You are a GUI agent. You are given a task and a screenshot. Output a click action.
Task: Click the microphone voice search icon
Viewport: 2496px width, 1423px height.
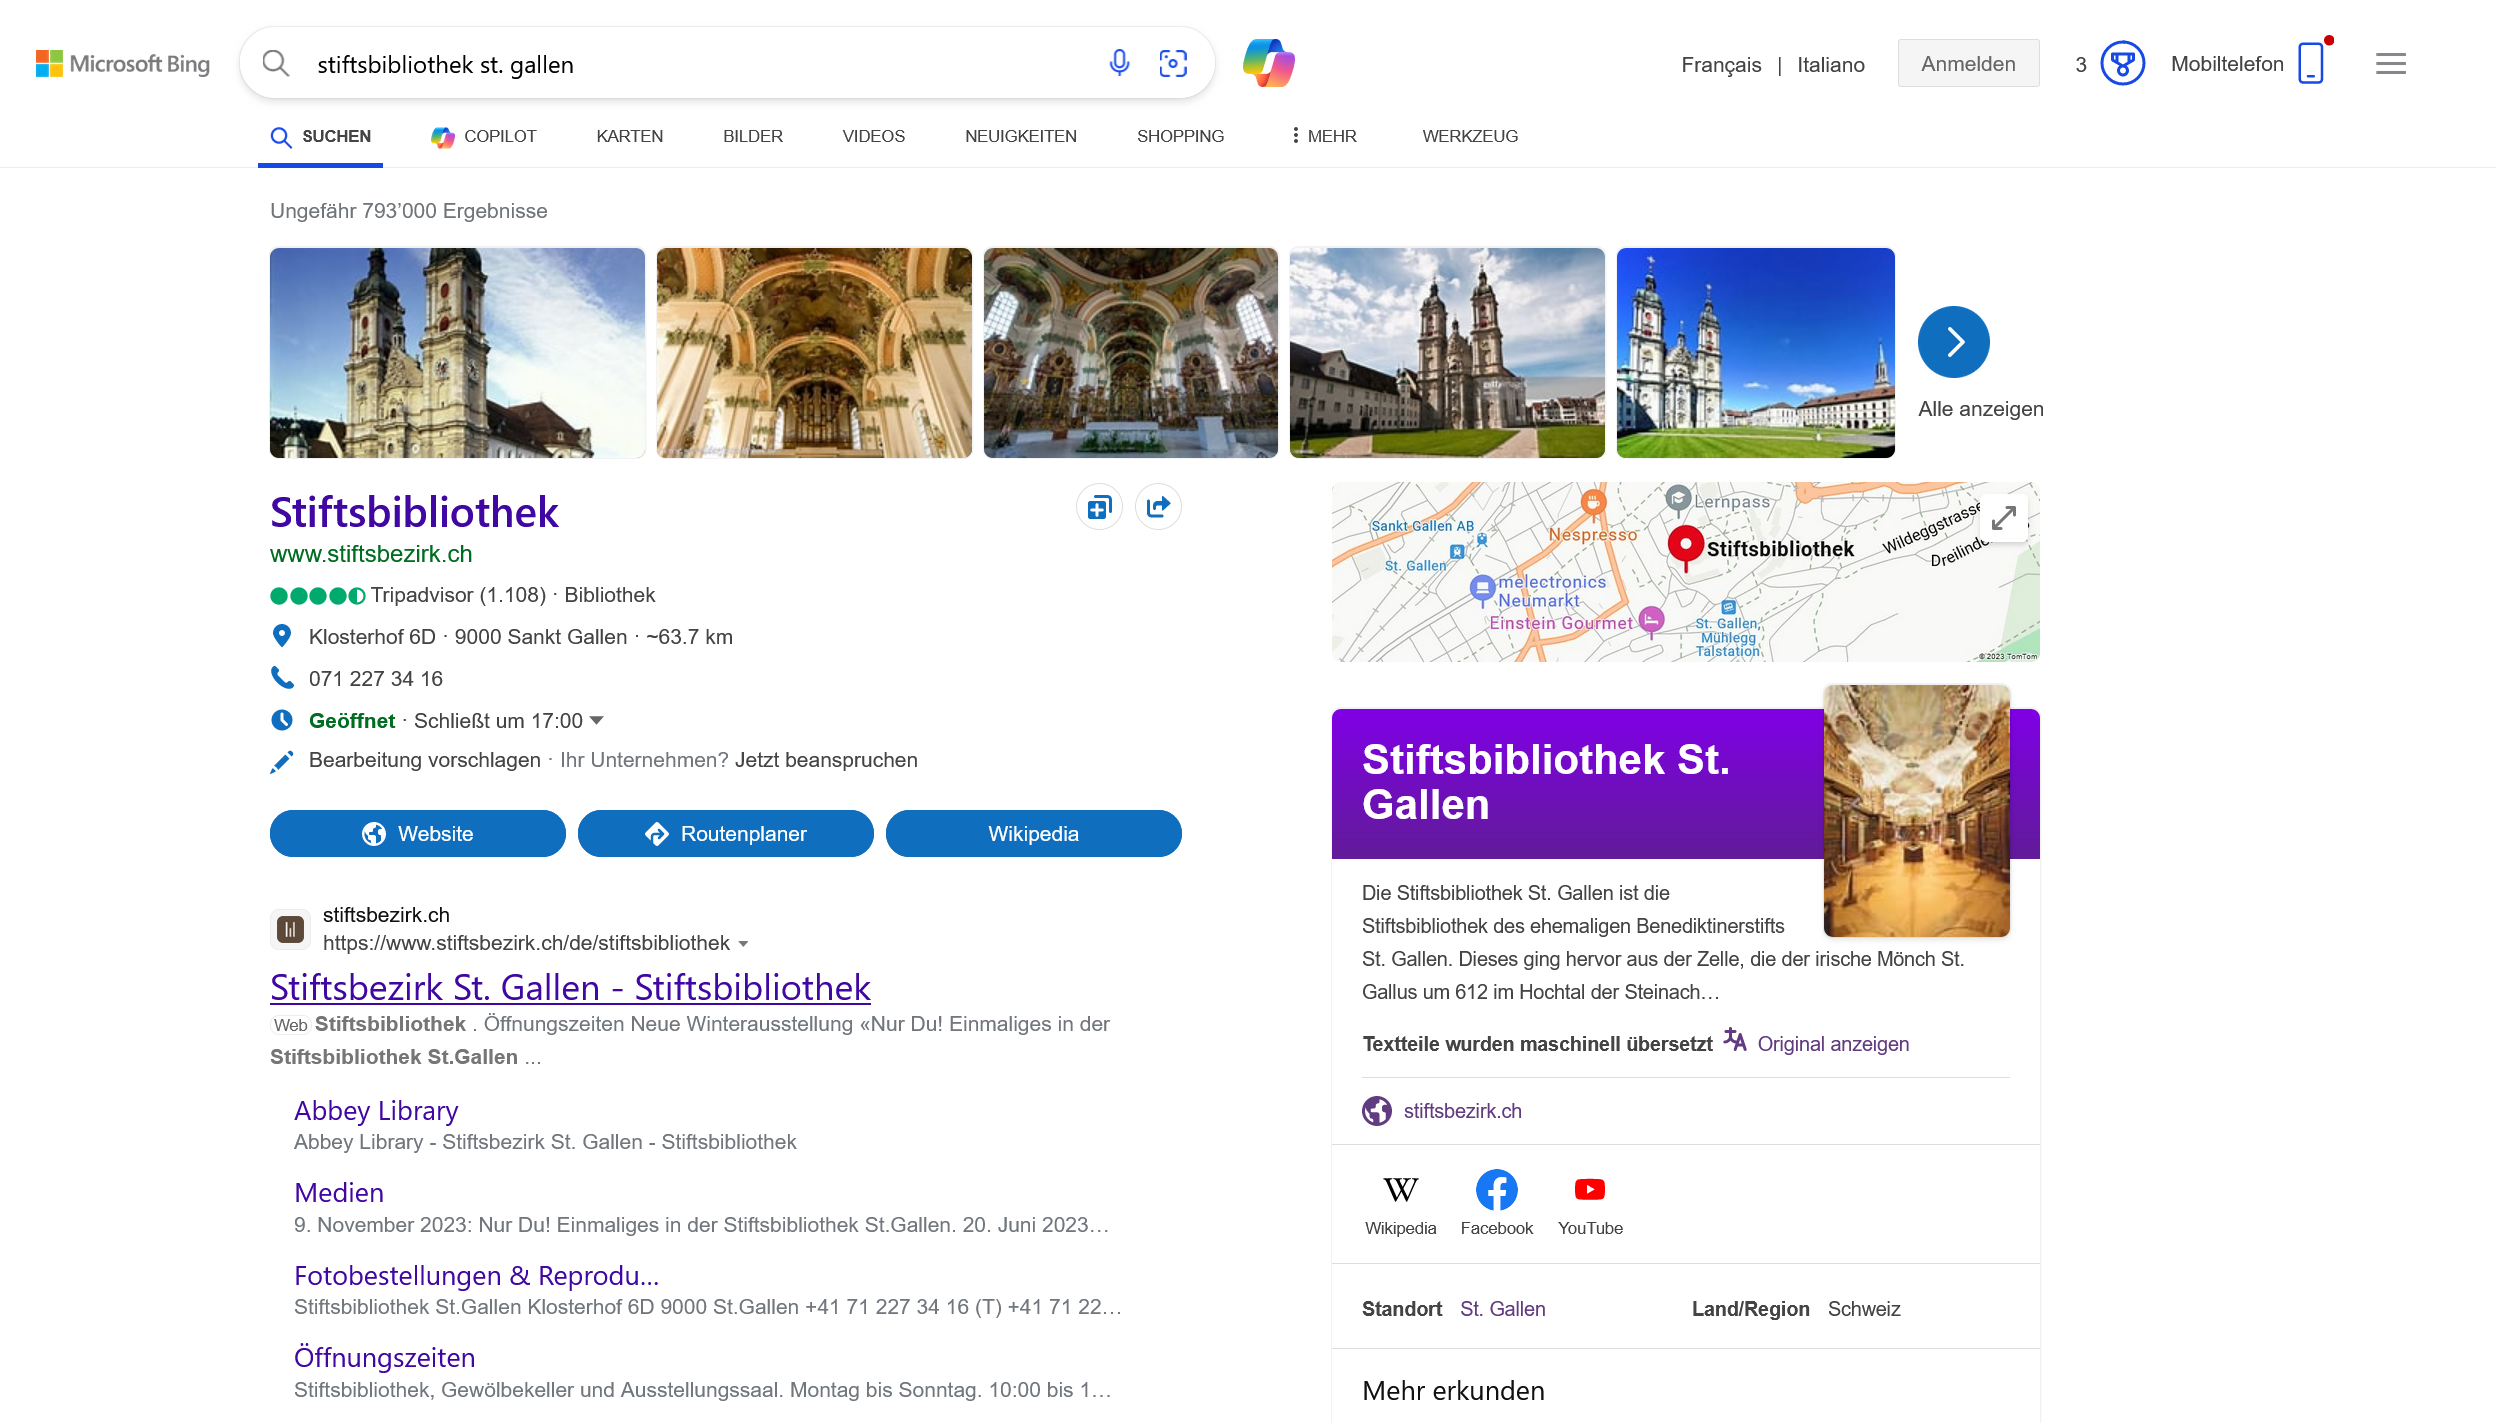[x=1119, y=63]
